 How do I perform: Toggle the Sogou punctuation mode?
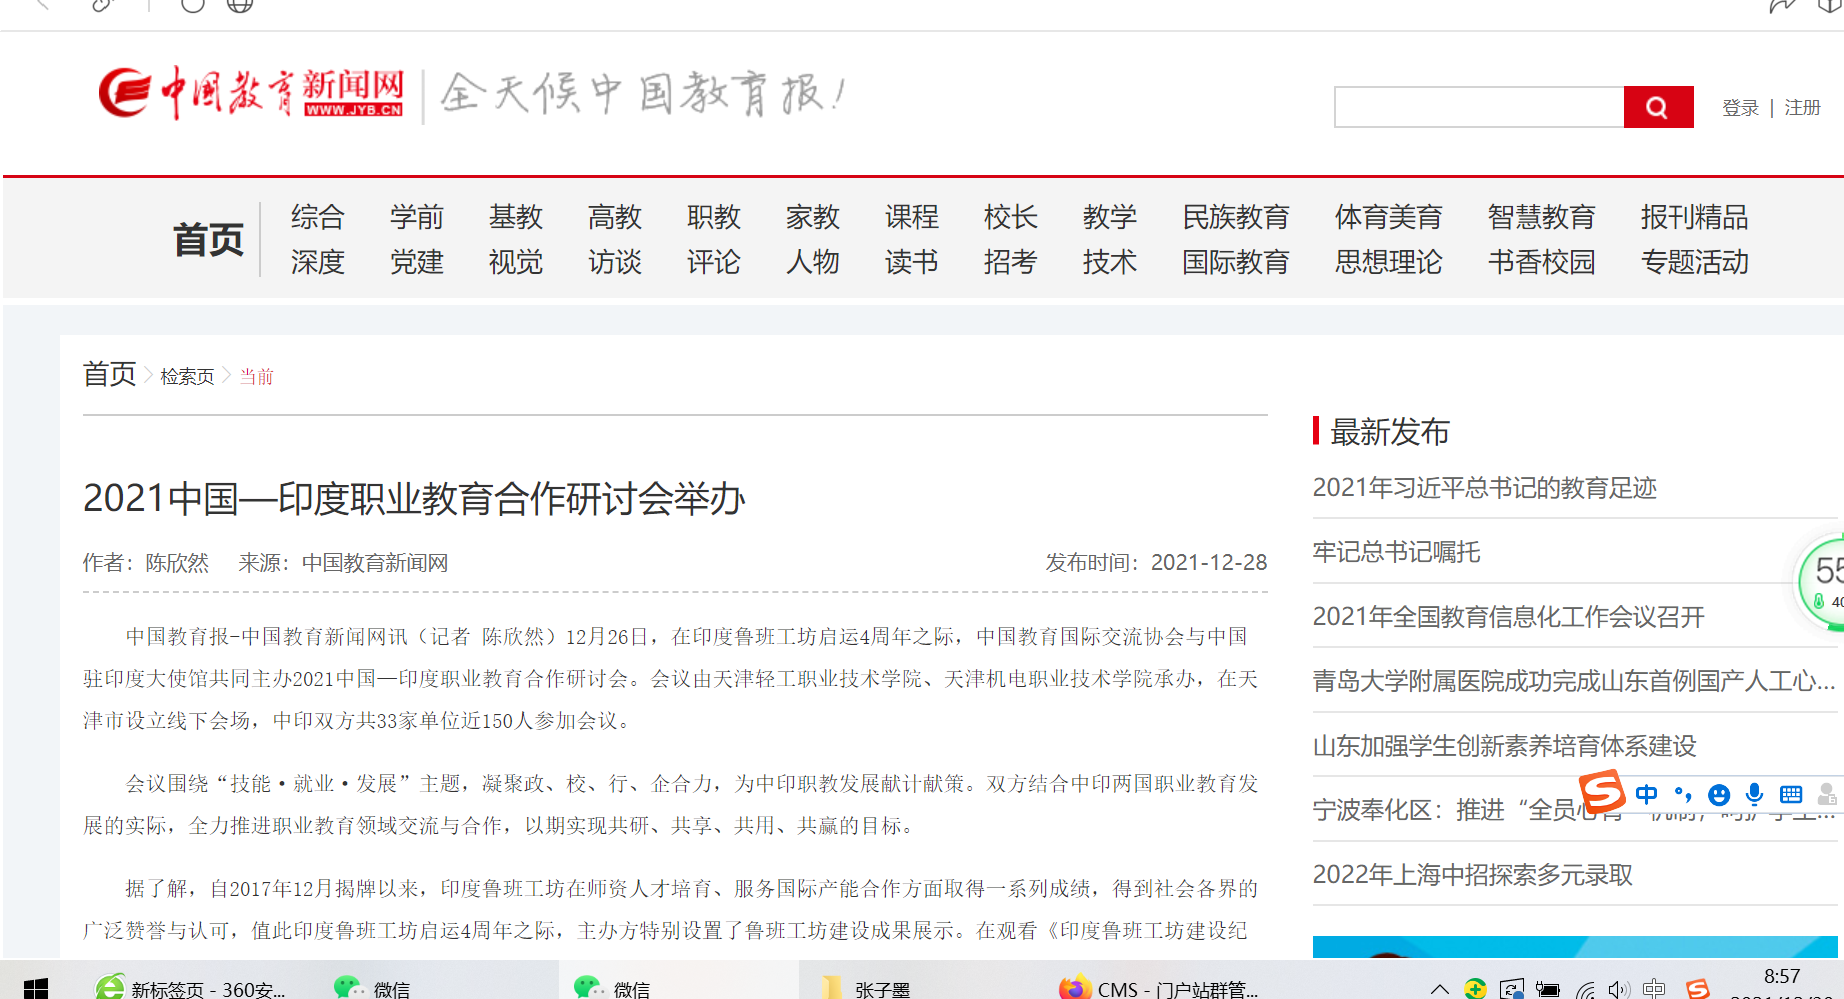(1683, 795)
